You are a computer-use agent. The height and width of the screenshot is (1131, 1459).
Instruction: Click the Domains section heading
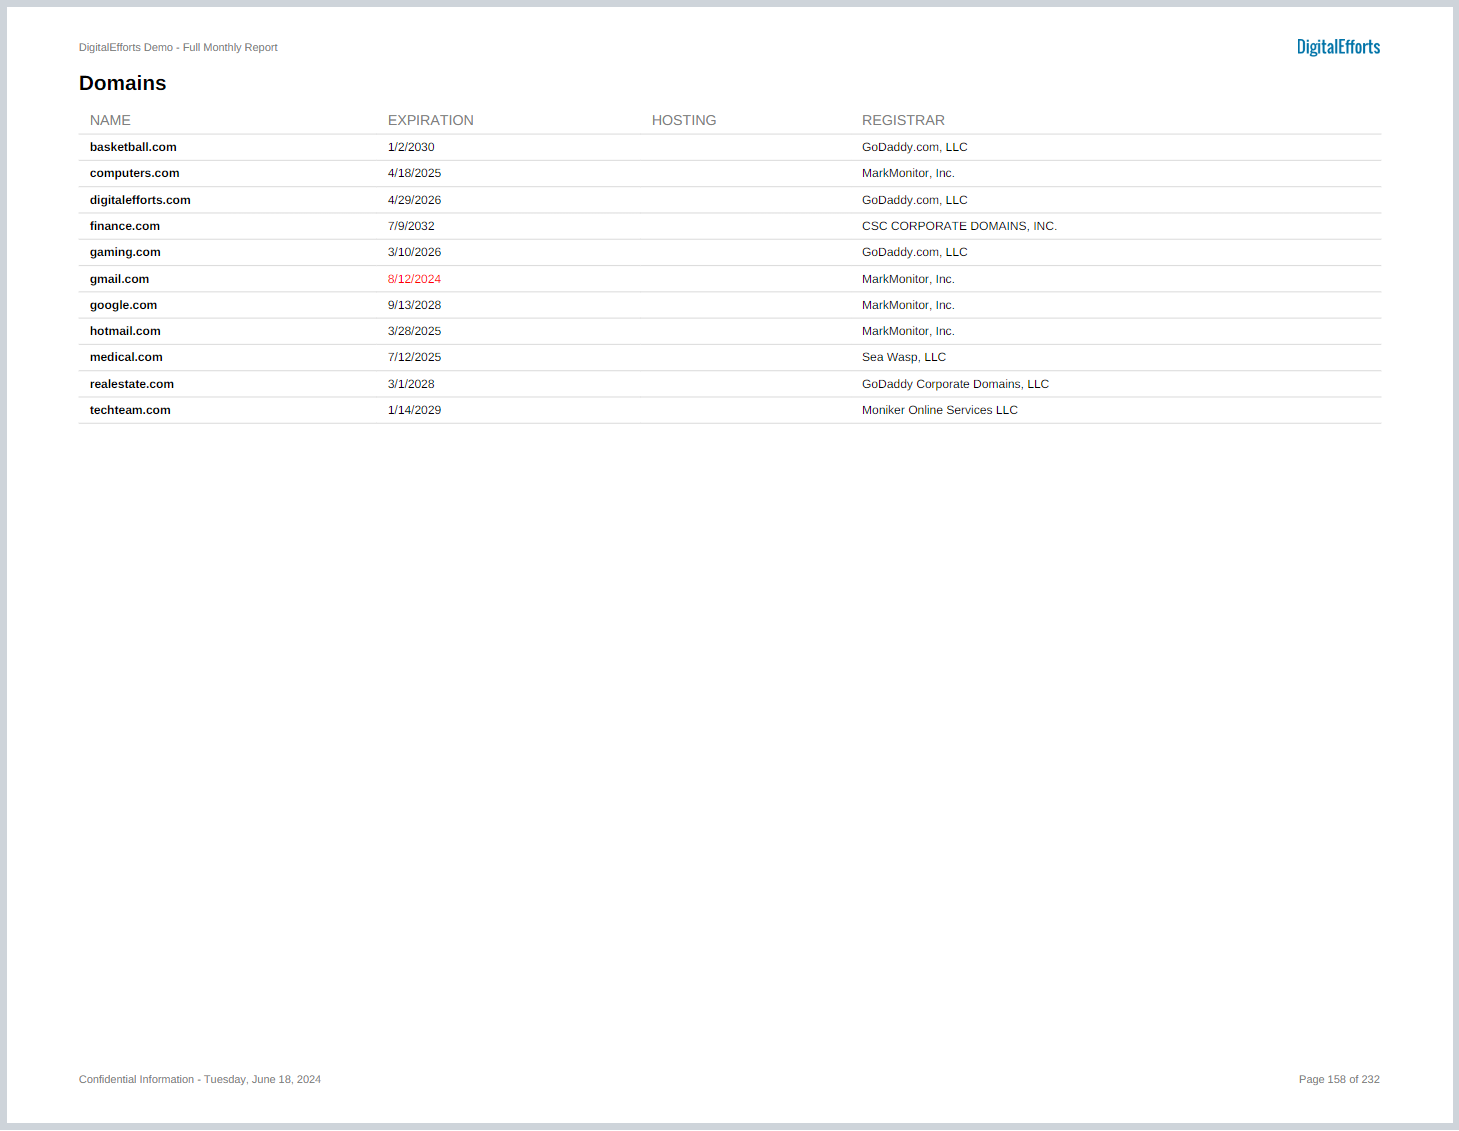click(x=123, y=83)
